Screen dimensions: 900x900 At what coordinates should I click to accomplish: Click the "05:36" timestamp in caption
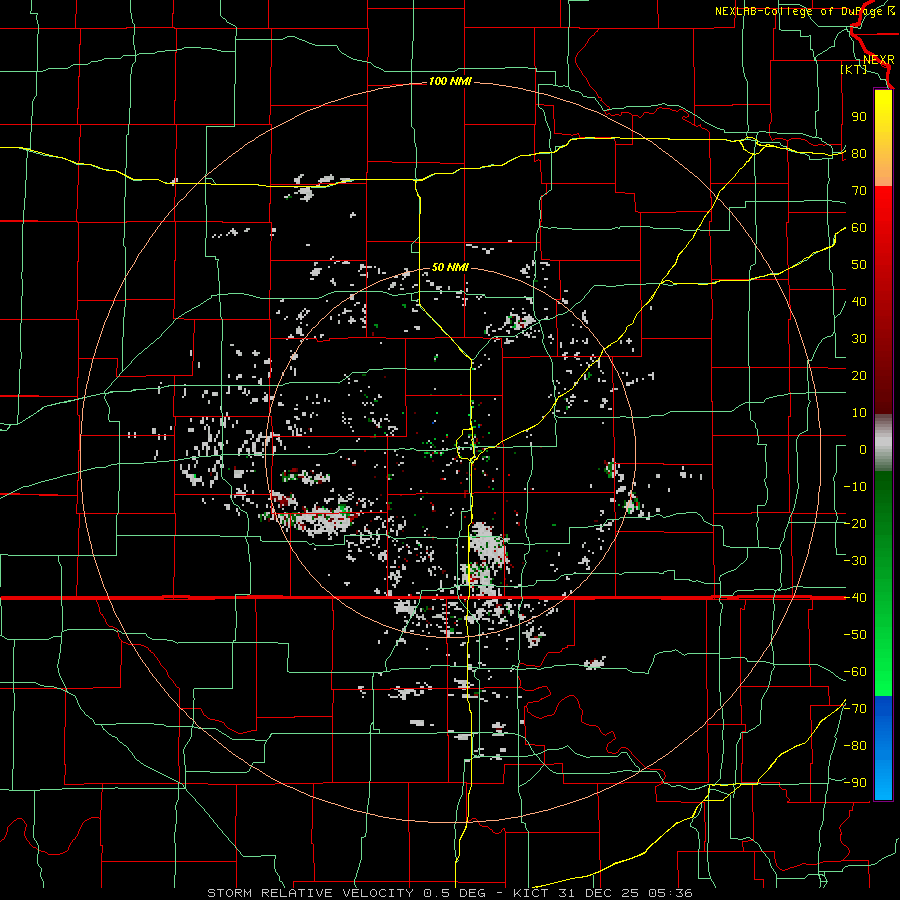pos(668,893)
